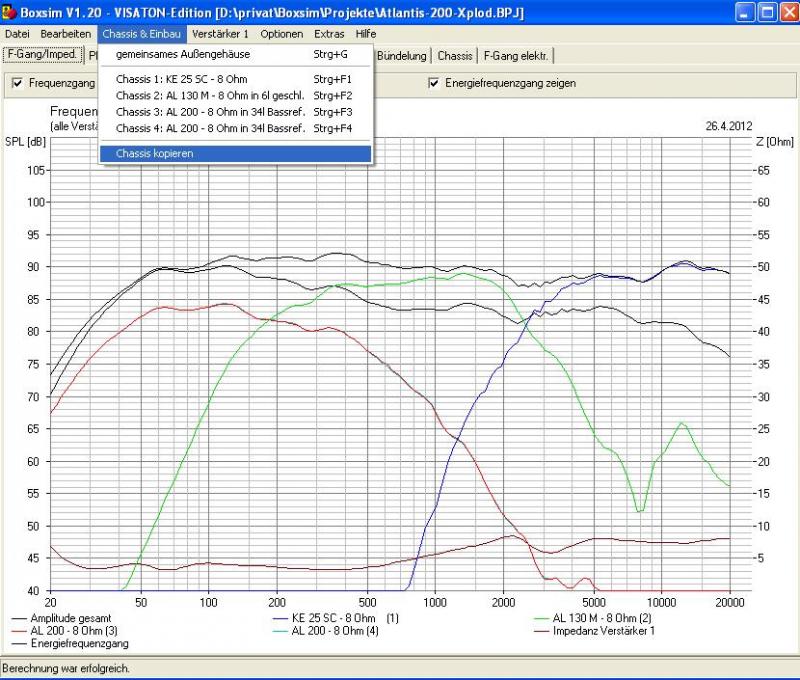Maximize the Boxsim window
Viewport: 800px width, 680px height.
point(766,12)
